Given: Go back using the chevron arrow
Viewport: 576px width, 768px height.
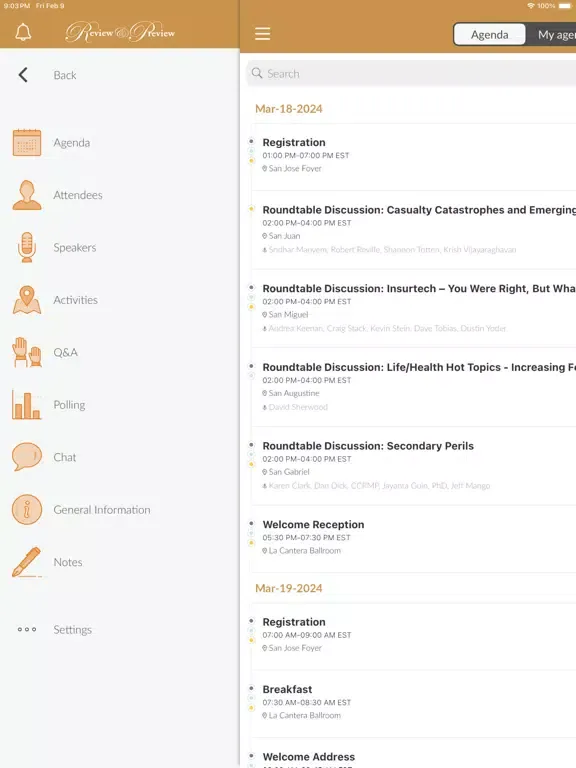Looking at the screenshot, I should click(x=23, y=75).
